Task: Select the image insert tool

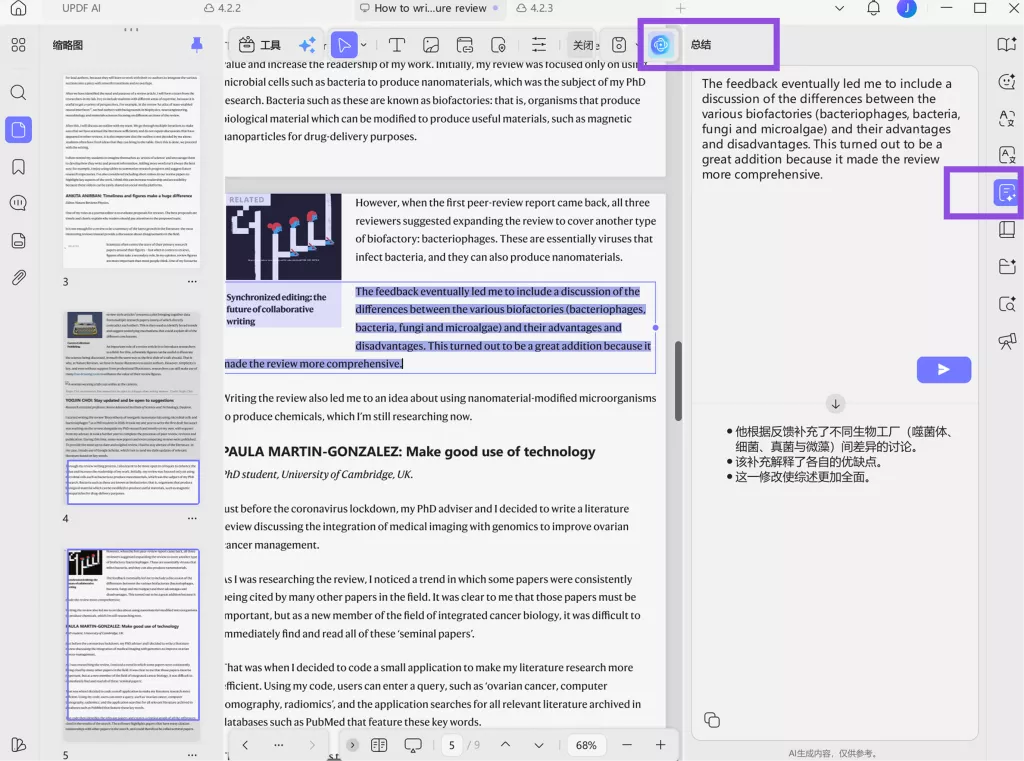Action: [431, 44]
